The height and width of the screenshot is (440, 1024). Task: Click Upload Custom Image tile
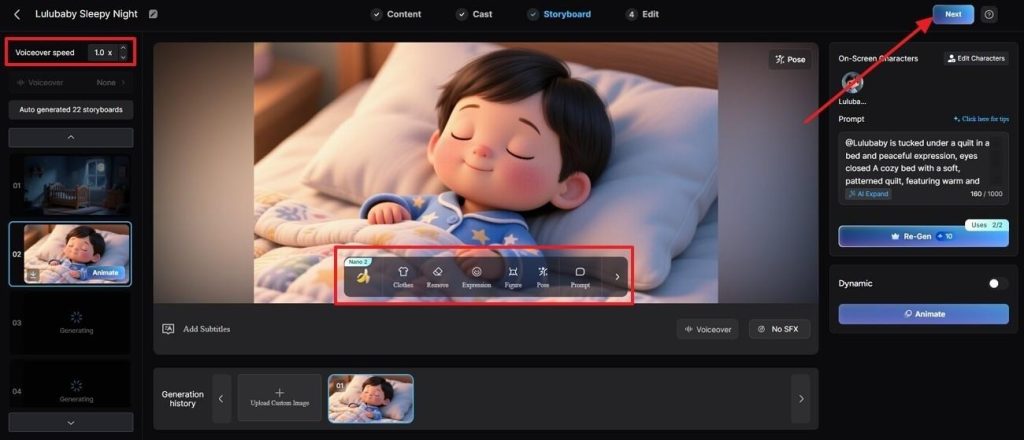(x=280, y=398)
